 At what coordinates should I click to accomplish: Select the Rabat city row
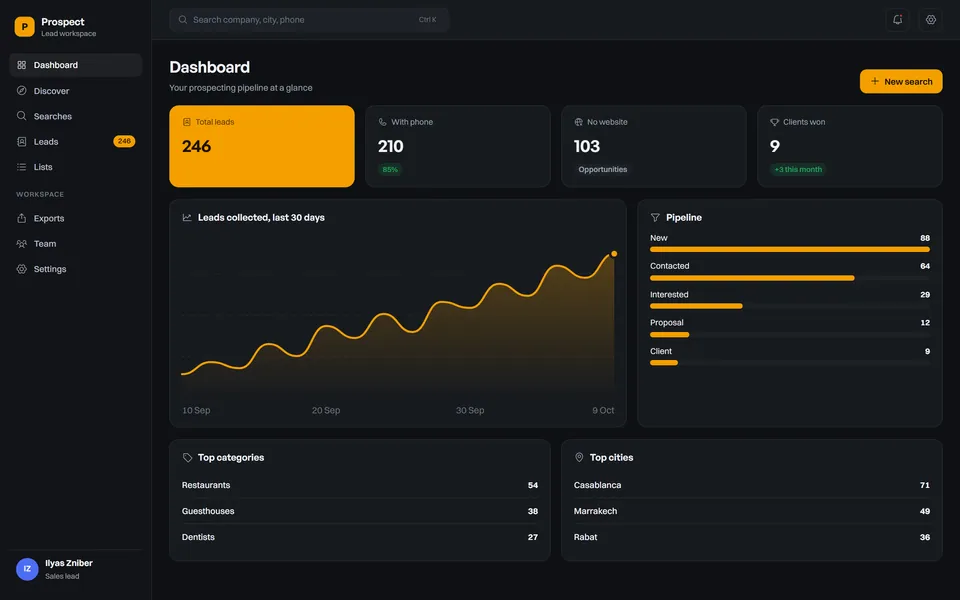click(752, 537)
